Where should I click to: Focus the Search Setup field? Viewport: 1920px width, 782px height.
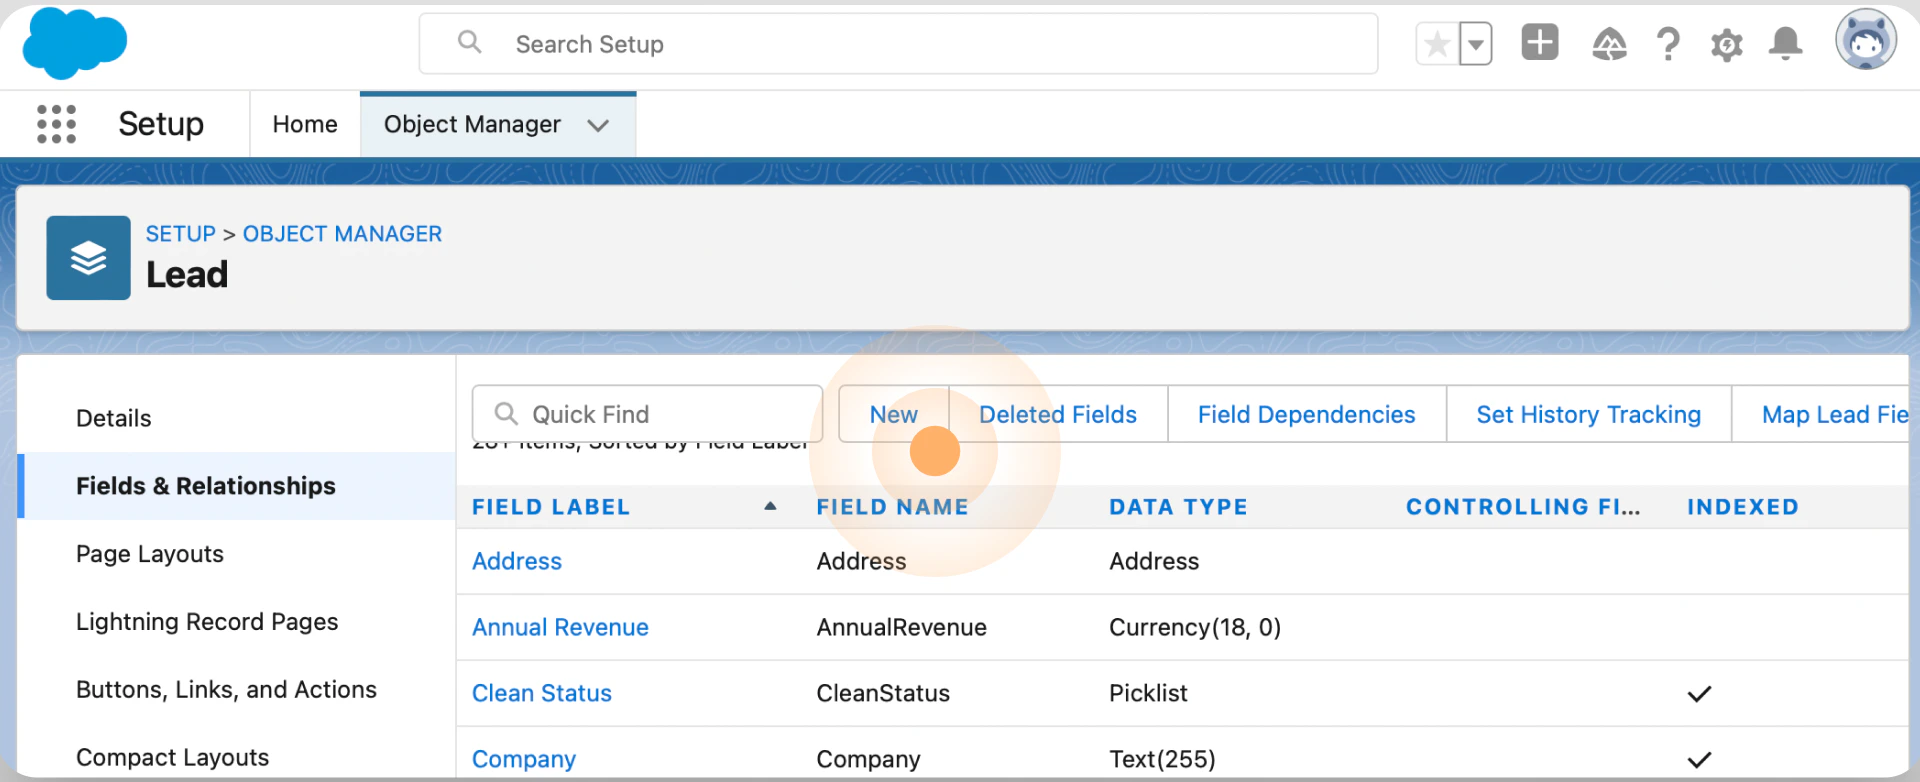click(898, 44)
